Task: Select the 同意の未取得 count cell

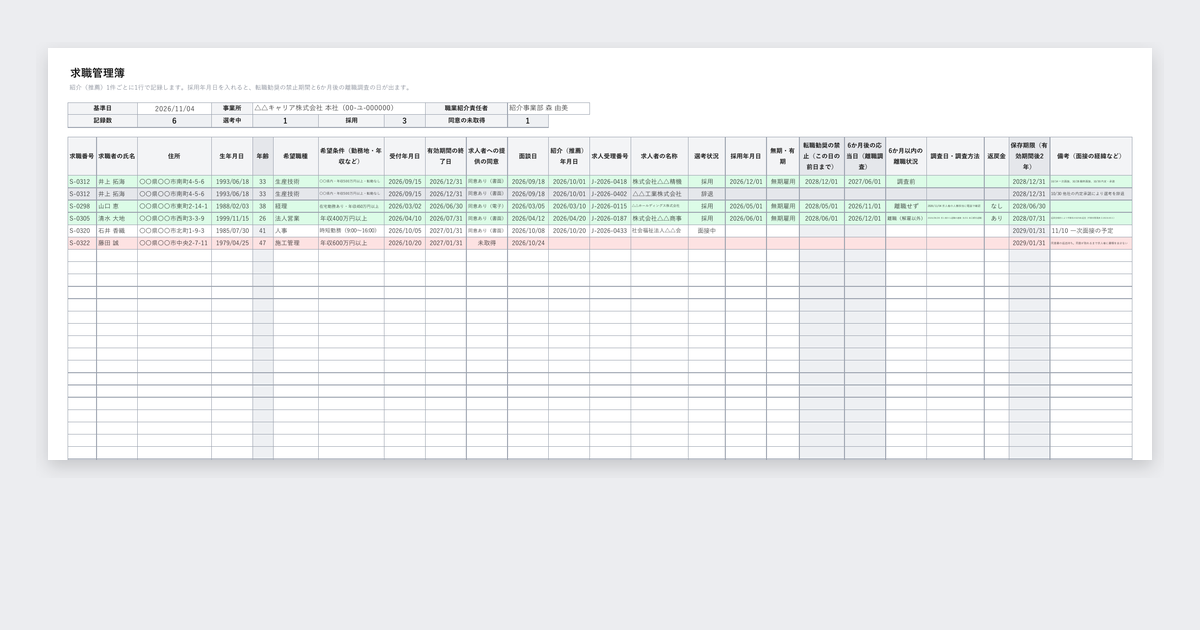Action: pyautogui.click(x=528, y=121)
